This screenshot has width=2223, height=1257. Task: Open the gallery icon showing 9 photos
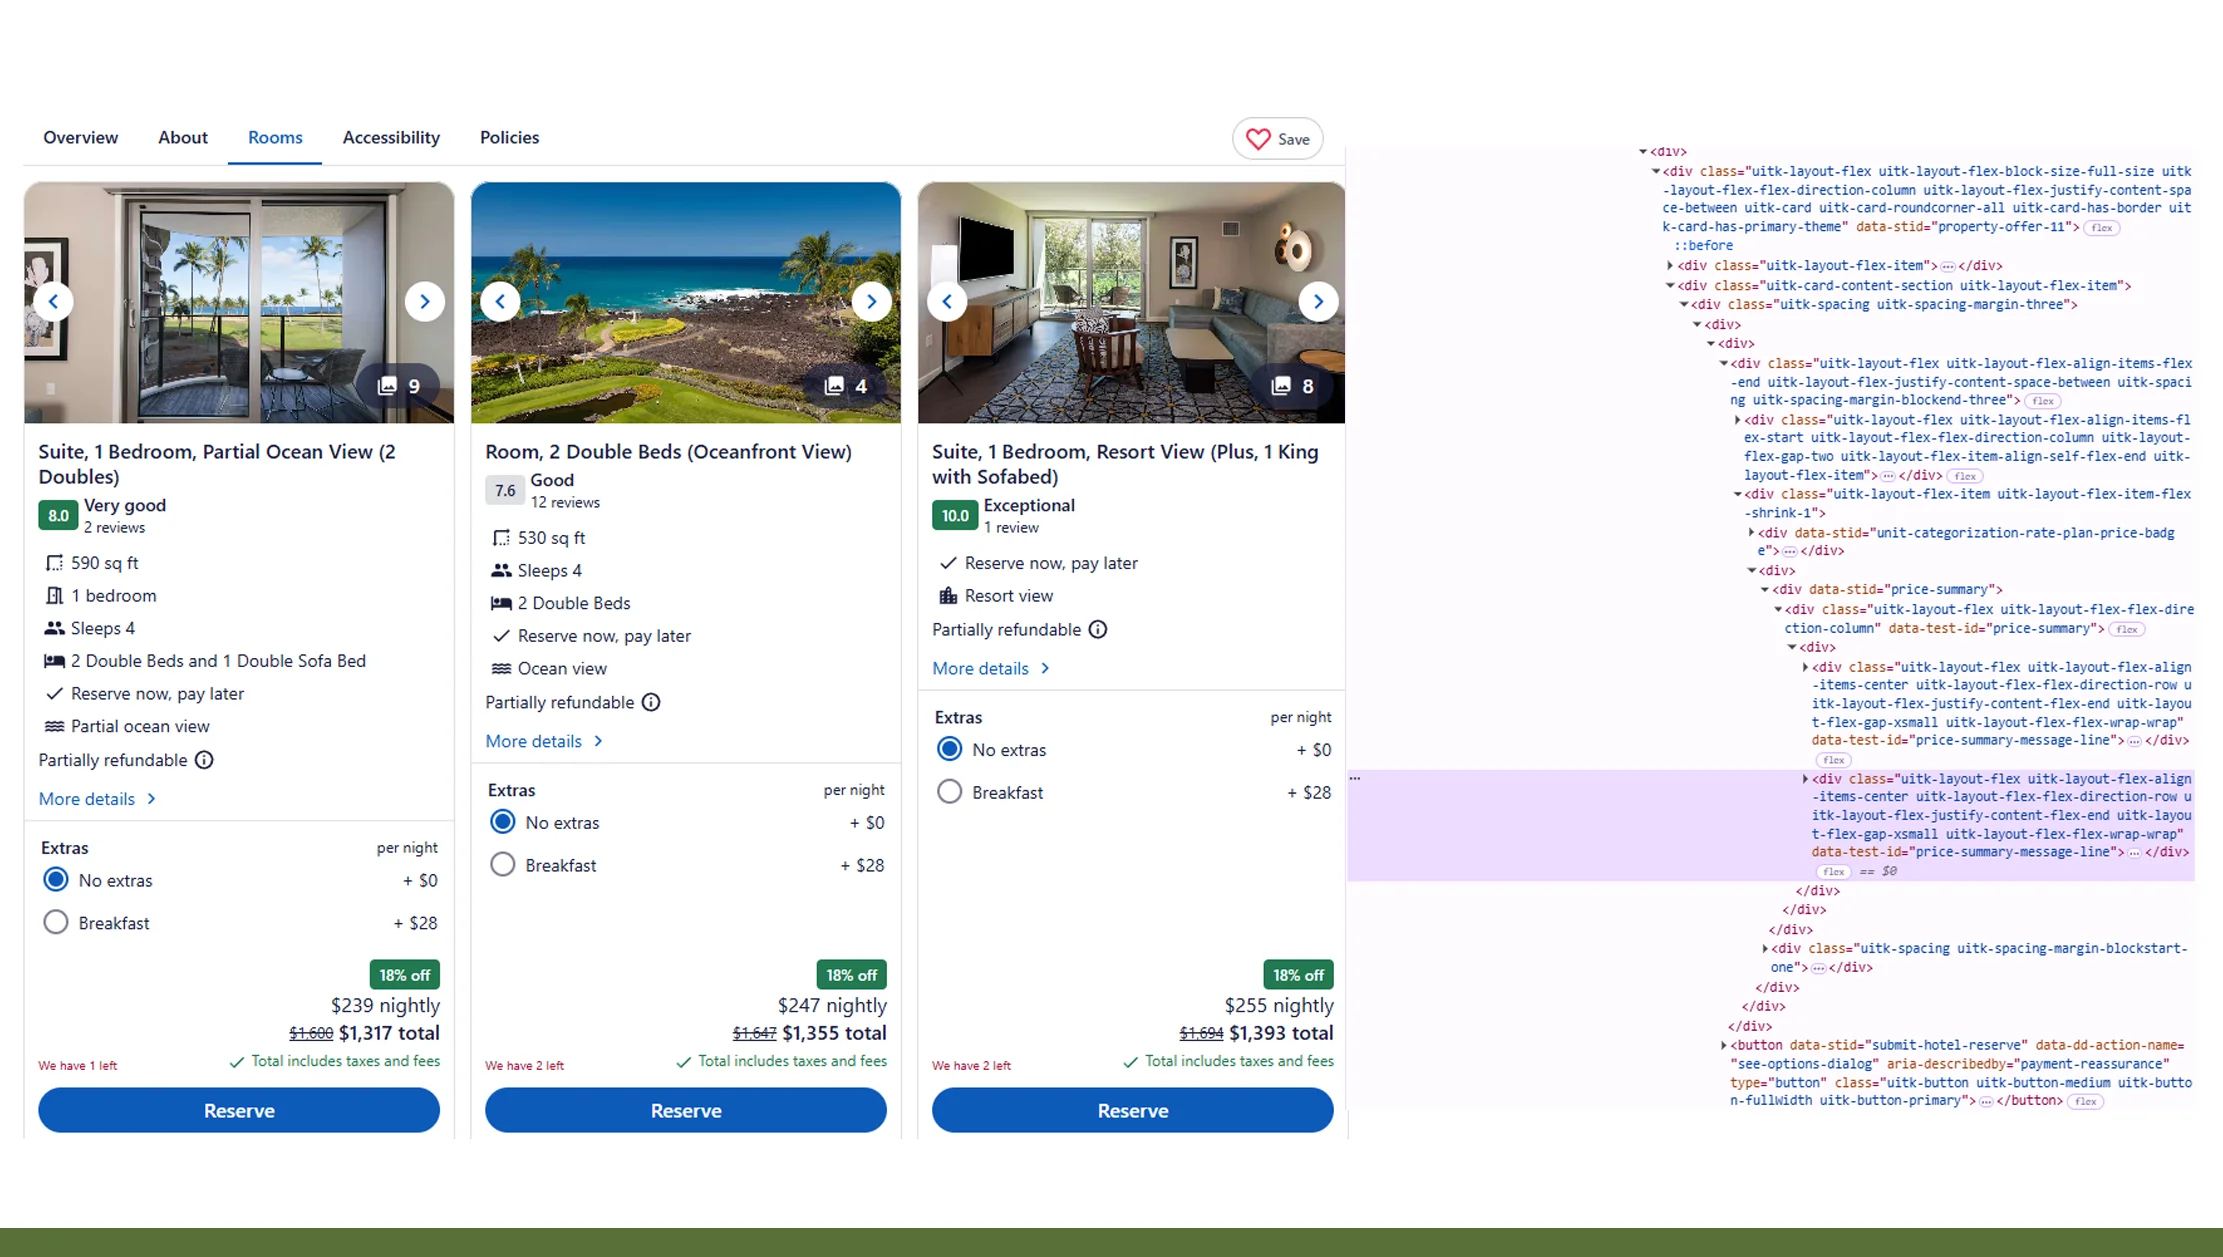[398, 385]
